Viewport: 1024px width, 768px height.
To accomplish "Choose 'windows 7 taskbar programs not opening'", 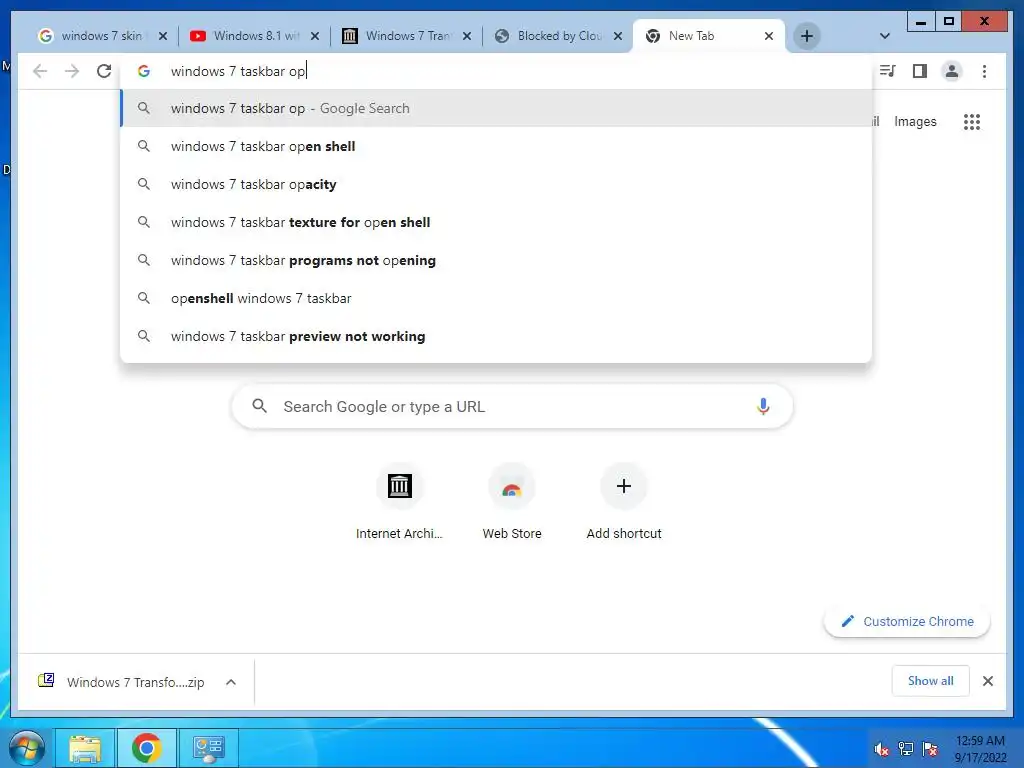I will [x=496, y=260].
